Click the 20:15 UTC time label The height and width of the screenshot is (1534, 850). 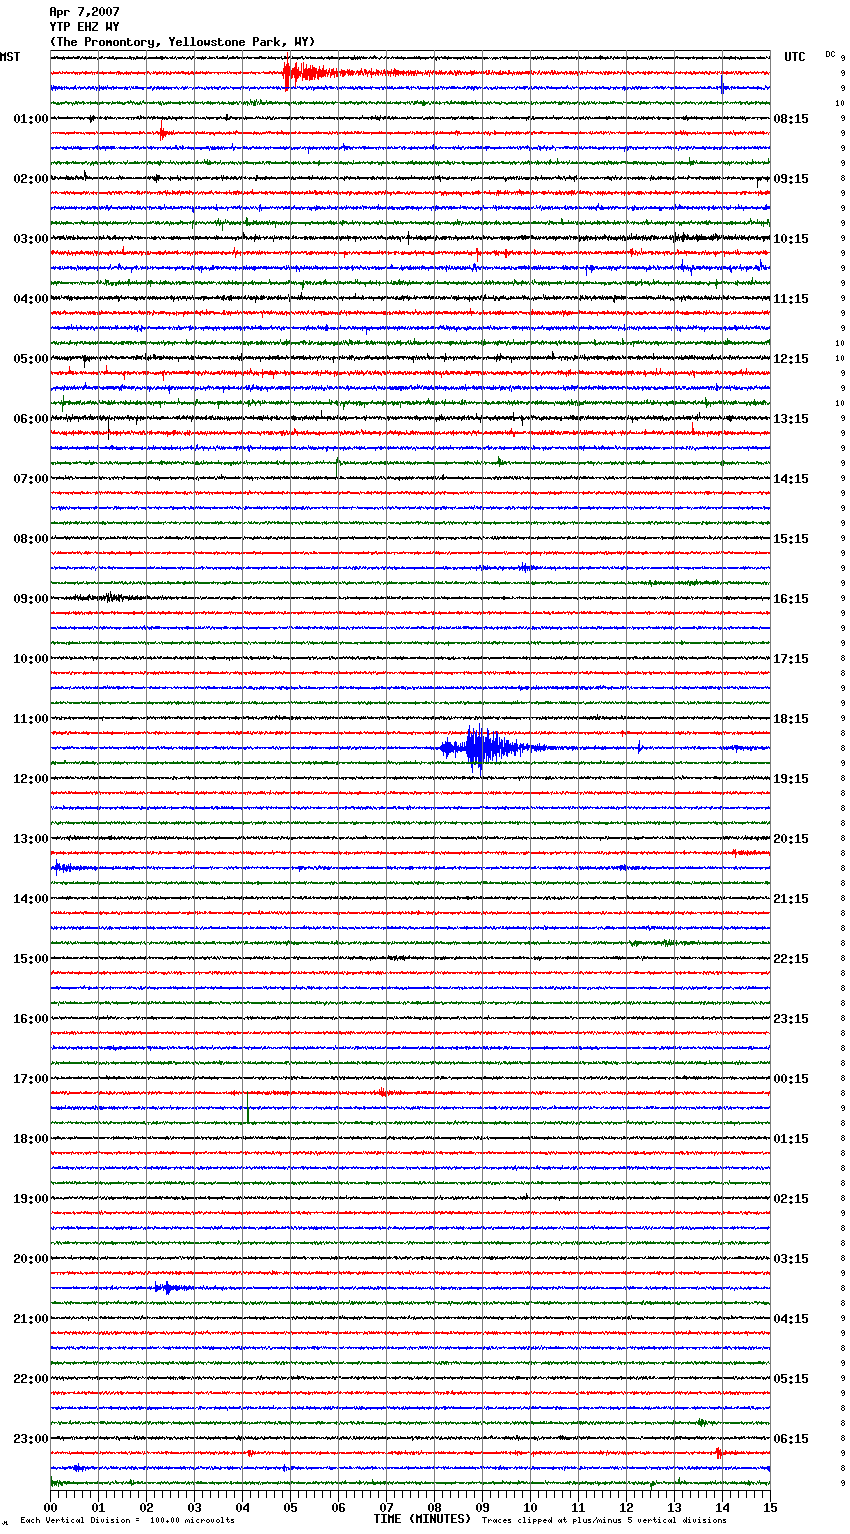point(791,839)
